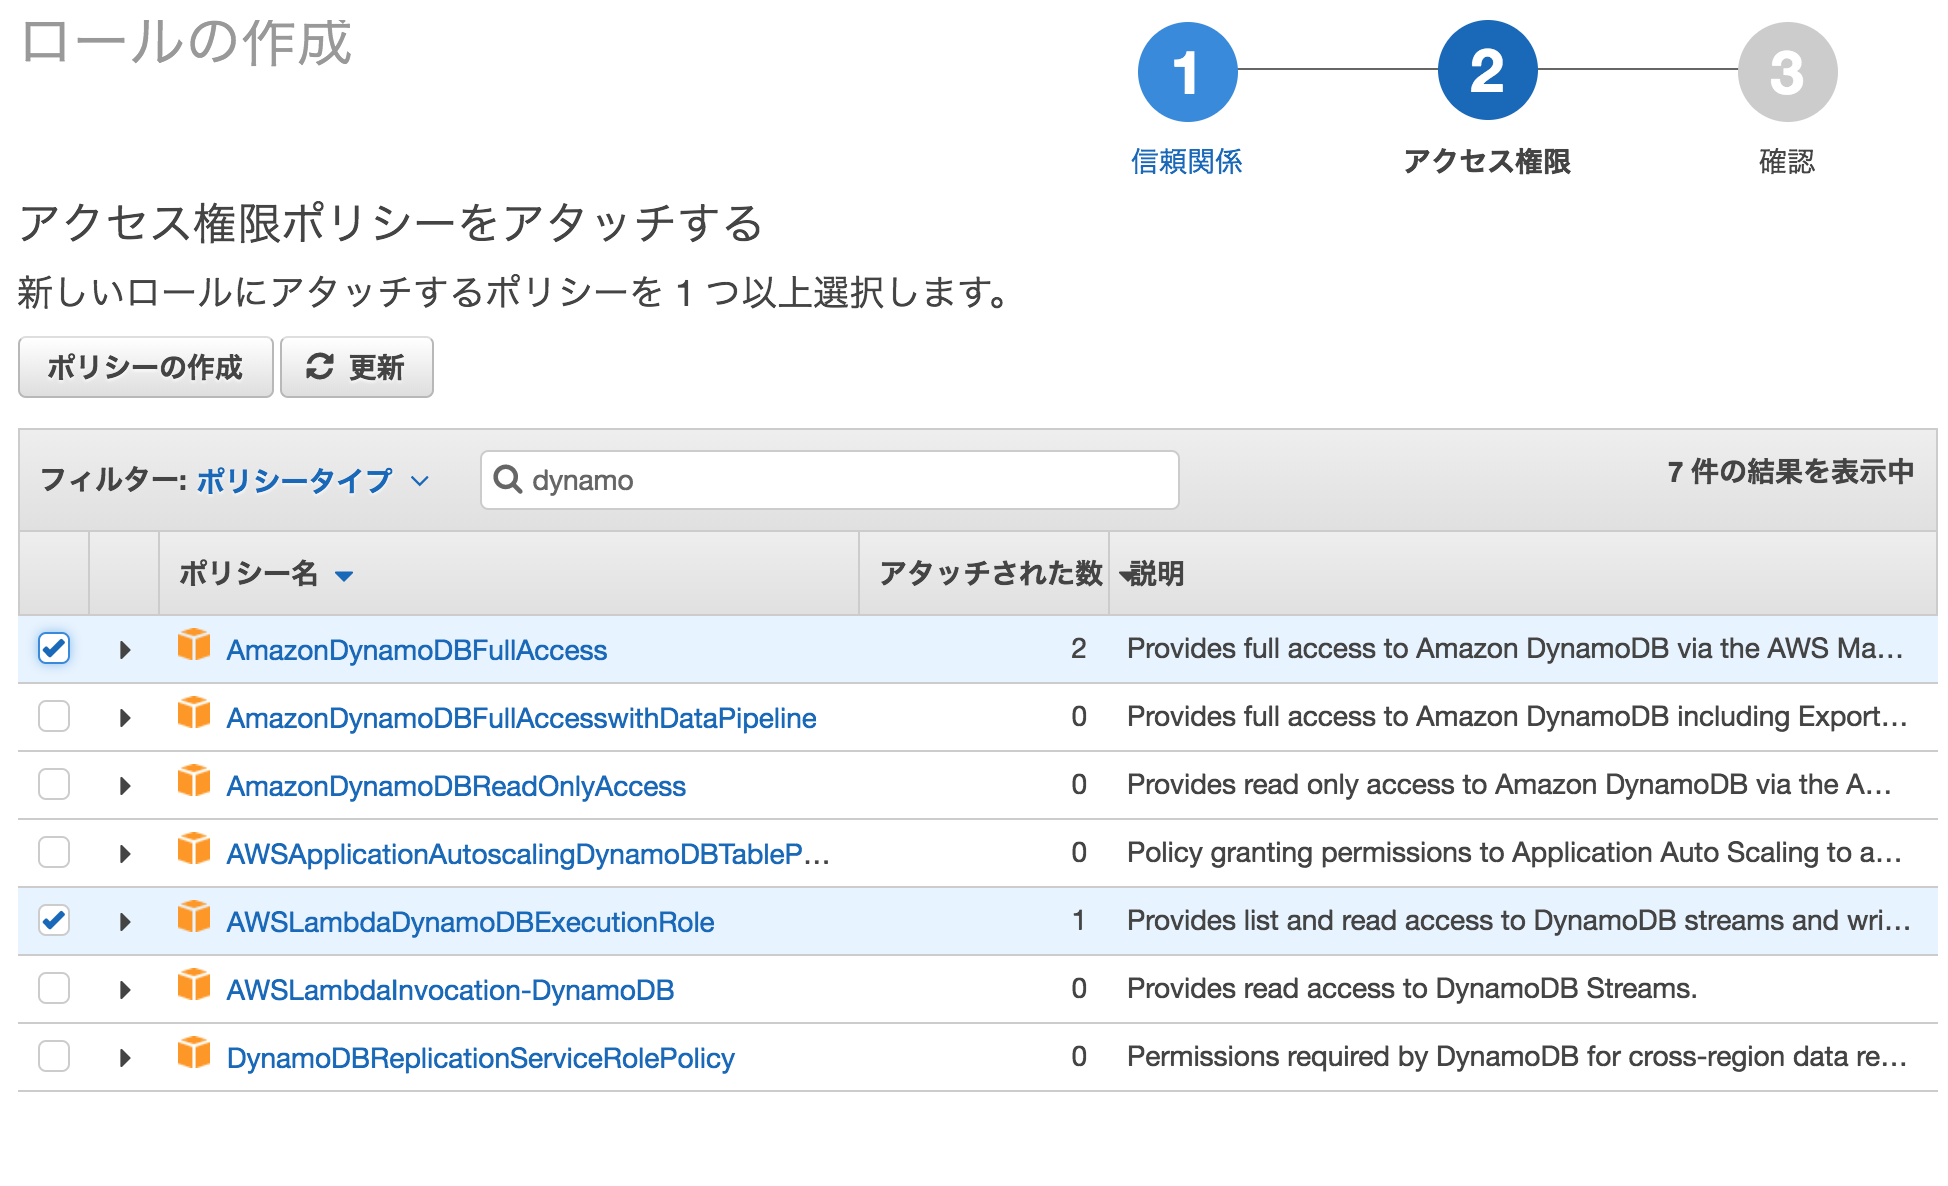The image size is (1948, 1186).
Task: Open AmazonDynamoDBFullAccesswithDataPipeline policy link
Action: coord(521,718)
